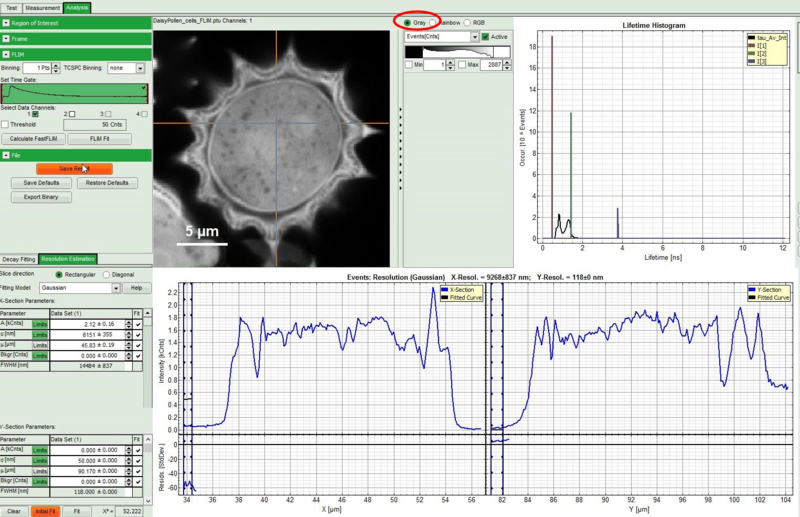
Task: Click Limits button for X-section A parameter
Action: point(39,324)
